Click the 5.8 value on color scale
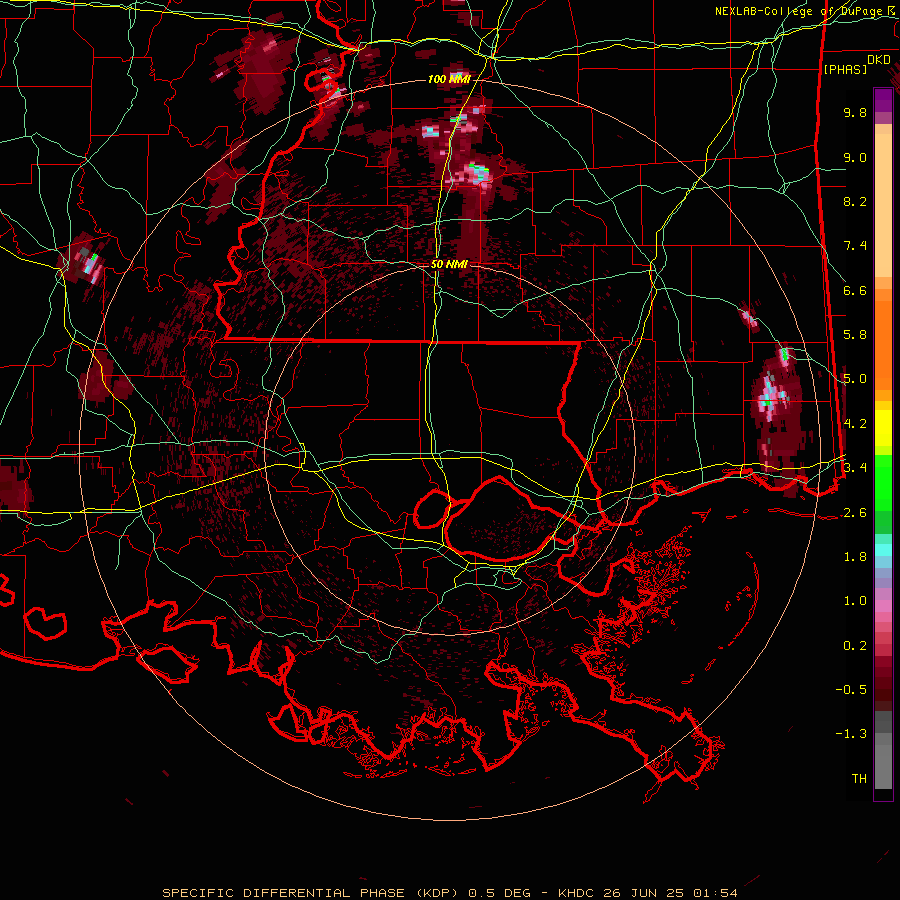This screenshot has width=900, height=900. (x=855, y=335)
